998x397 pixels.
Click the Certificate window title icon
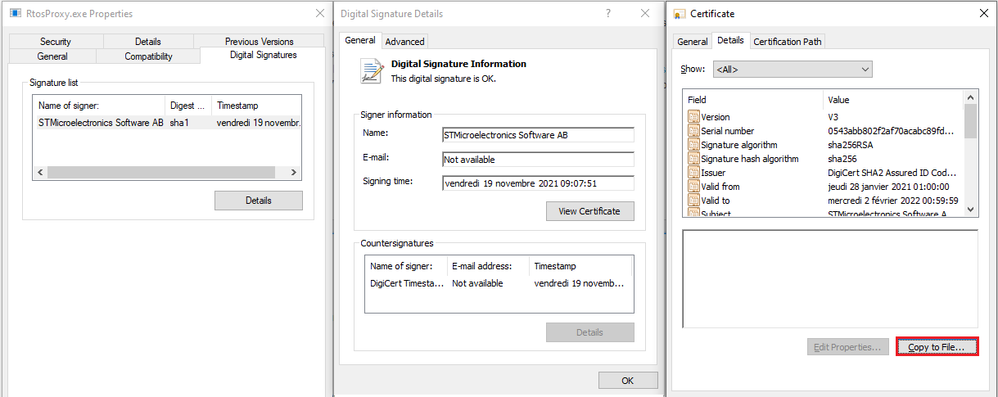point(680,13)
